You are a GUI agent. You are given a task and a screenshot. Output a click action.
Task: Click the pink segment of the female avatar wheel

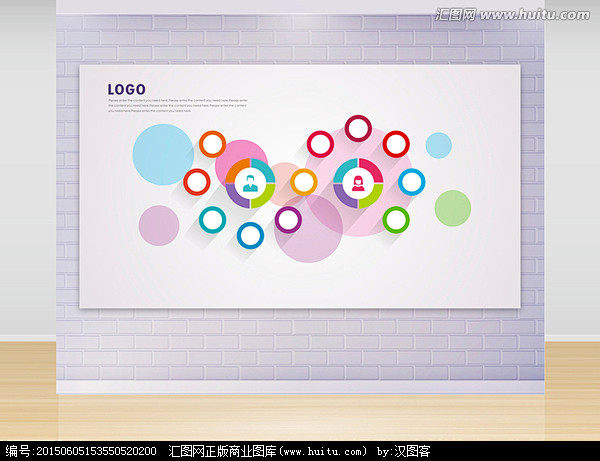coord(372,169)
